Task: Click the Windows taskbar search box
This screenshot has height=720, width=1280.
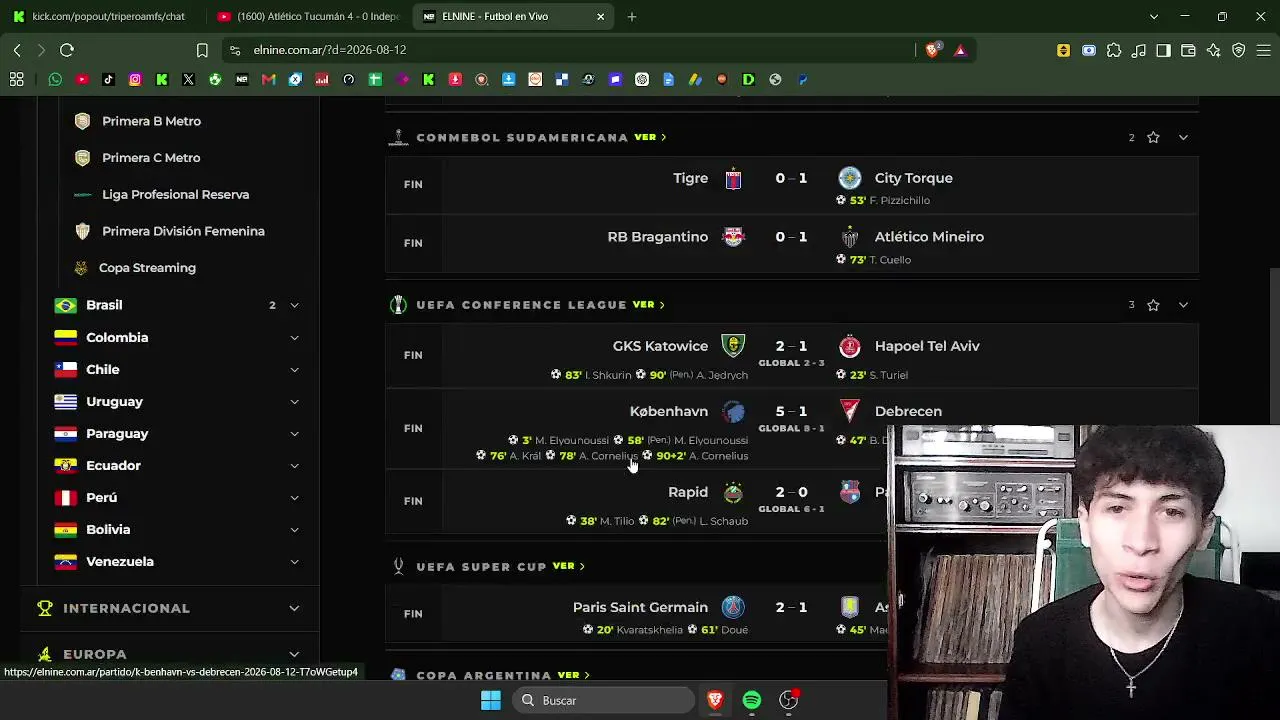Action: [604, 700]
